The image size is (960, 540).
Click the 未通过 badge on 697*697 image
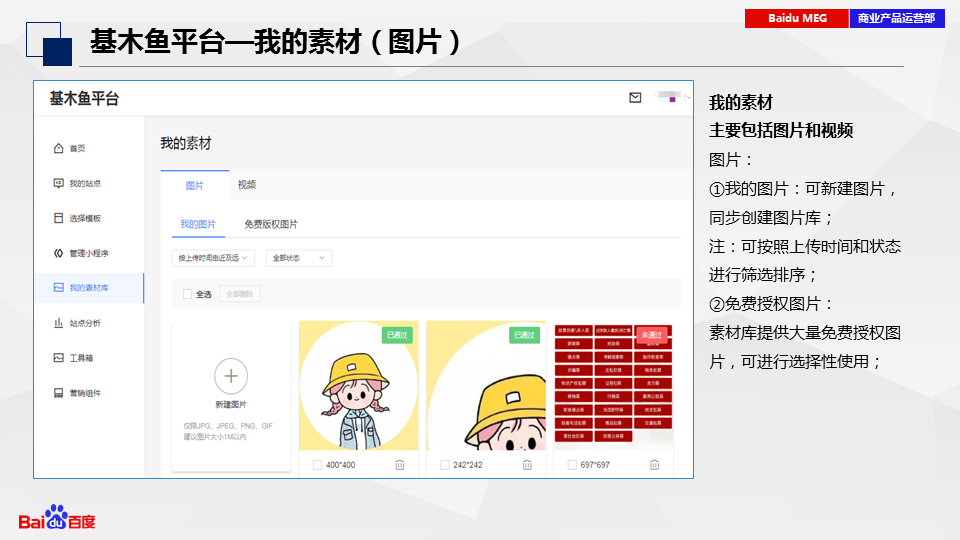[651, 335]
